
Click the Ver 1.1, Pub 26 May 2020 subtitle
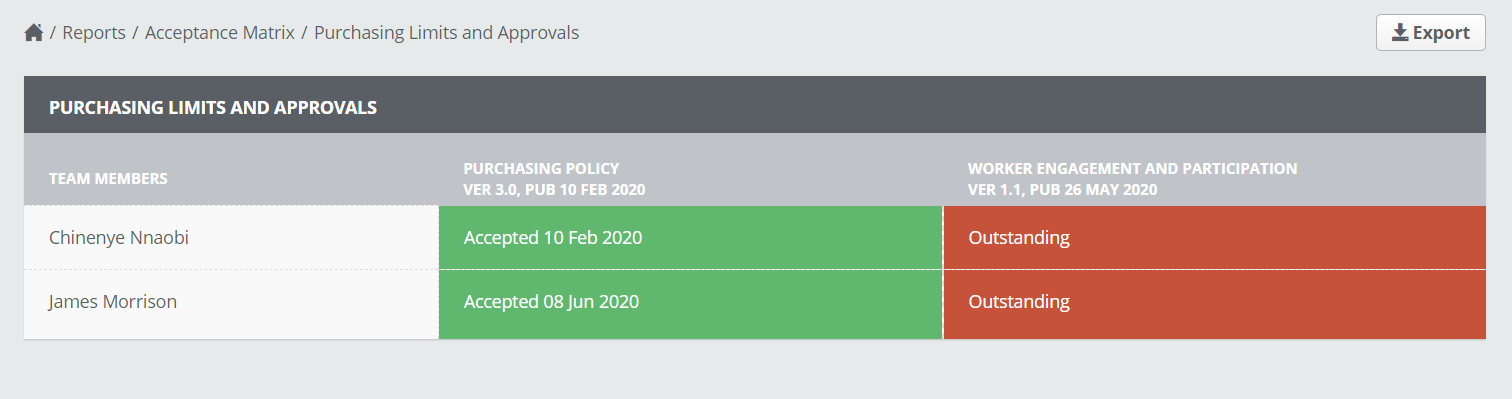(x=1062, y=189)
